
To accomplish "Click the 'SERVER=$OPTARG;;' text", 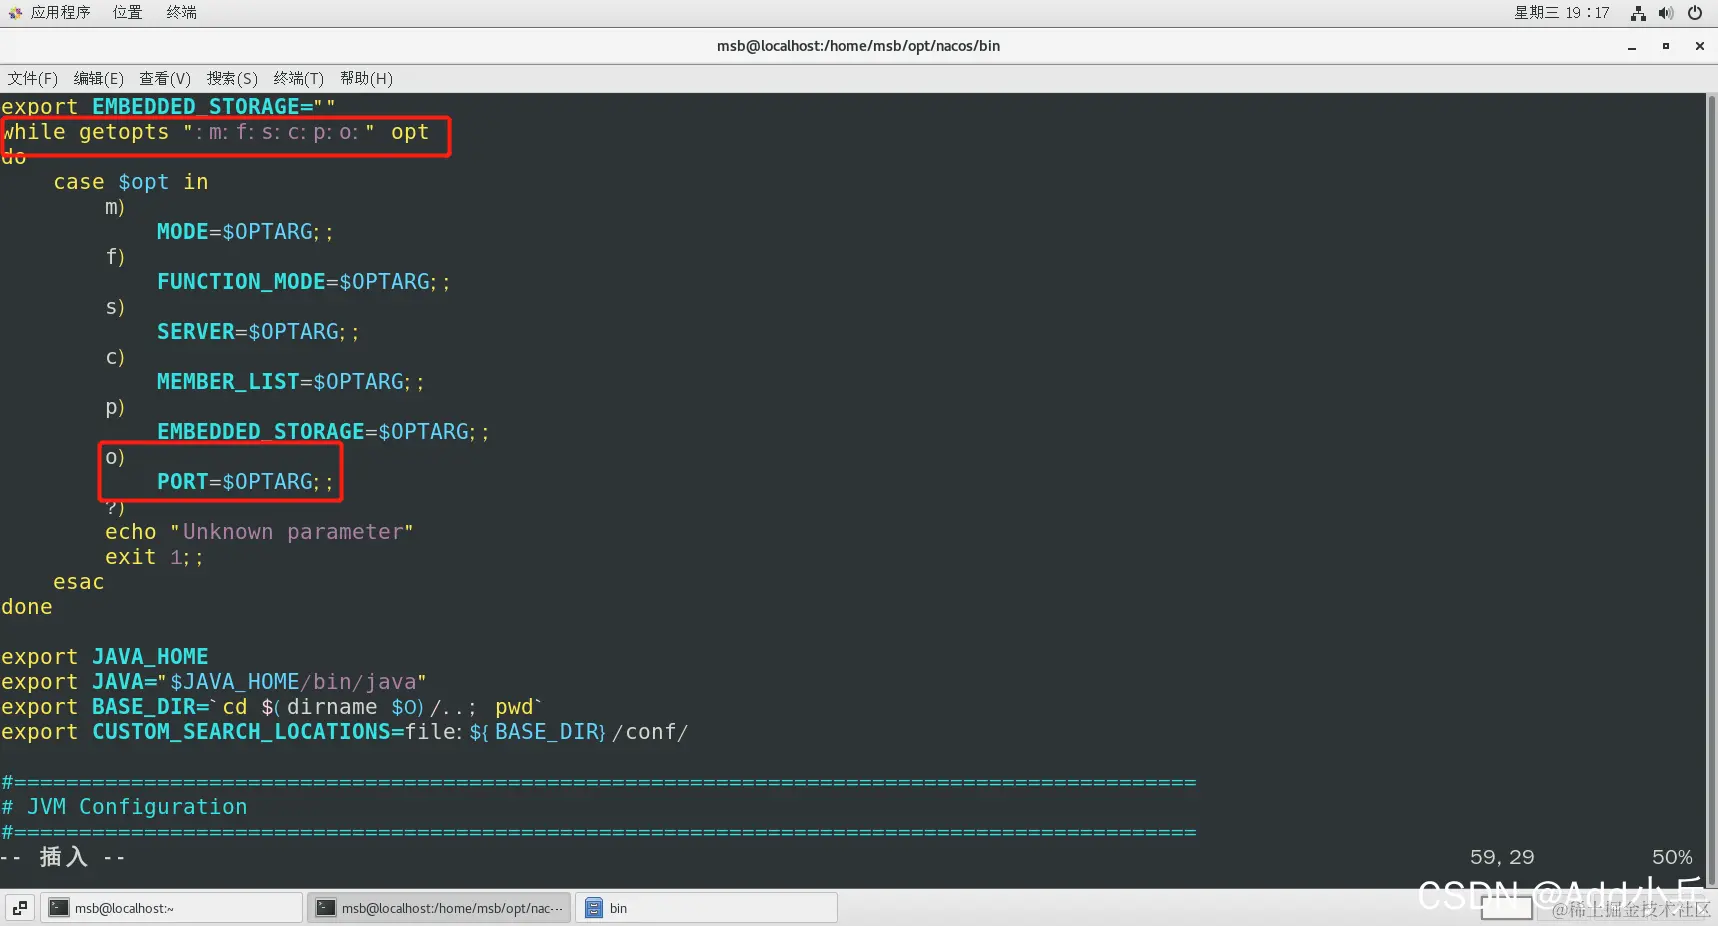I will click(x=258, y=332).
